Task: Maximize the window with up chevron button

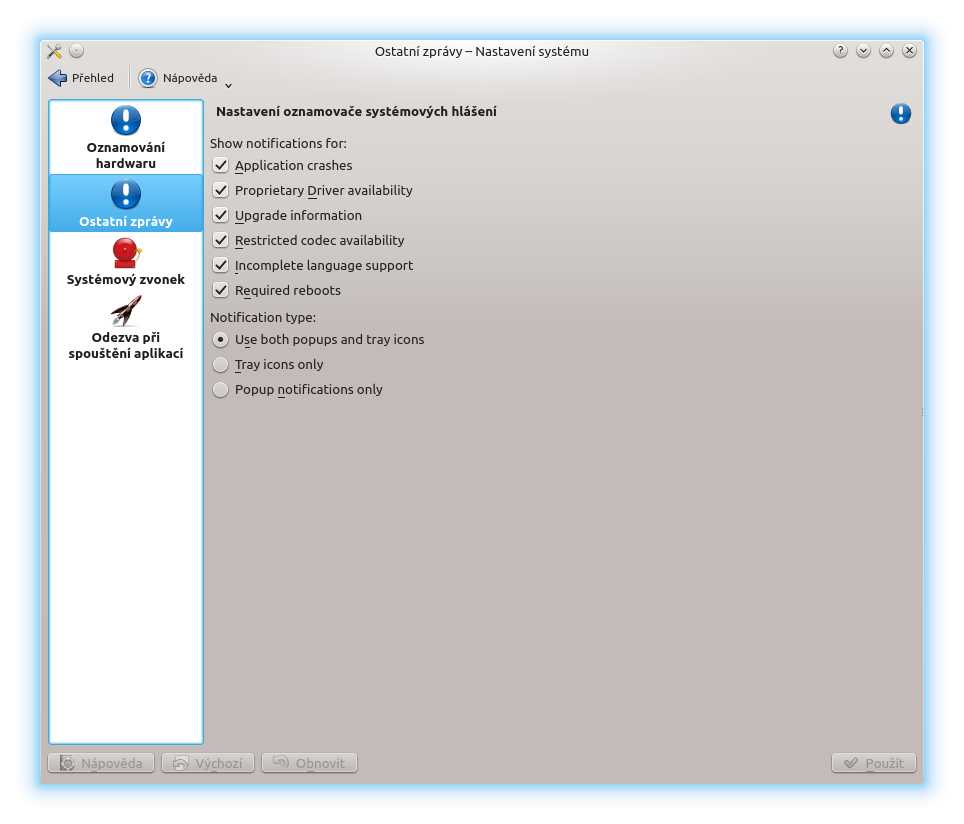Action: (886, 51)
